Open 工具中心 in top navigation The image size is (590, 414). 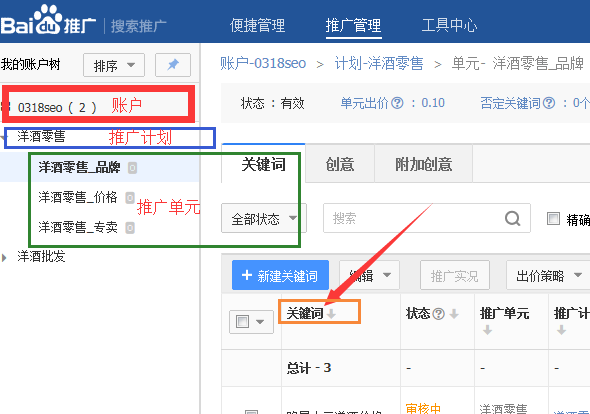449,25
